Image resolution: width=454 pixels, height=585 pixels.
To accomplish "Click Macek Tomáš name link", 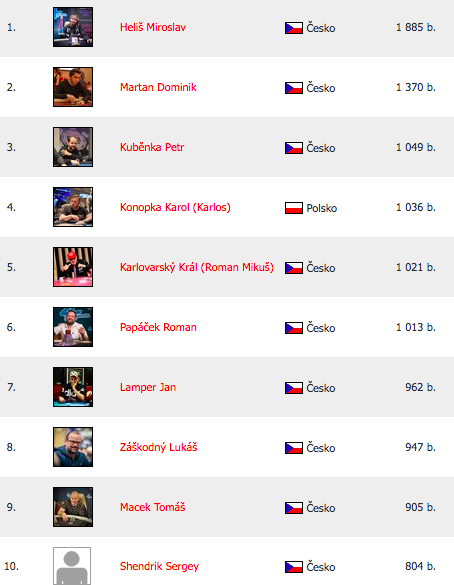I will click(152, 507).
